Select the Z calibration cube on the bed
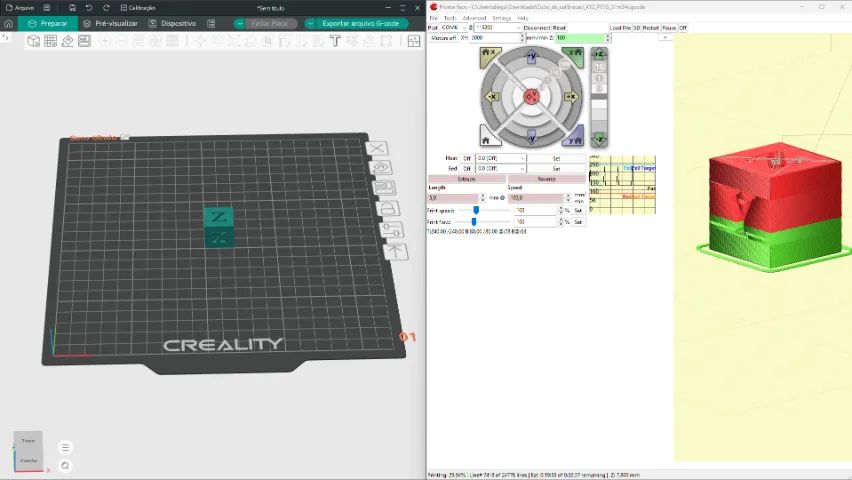 click(x=218, y=227)
